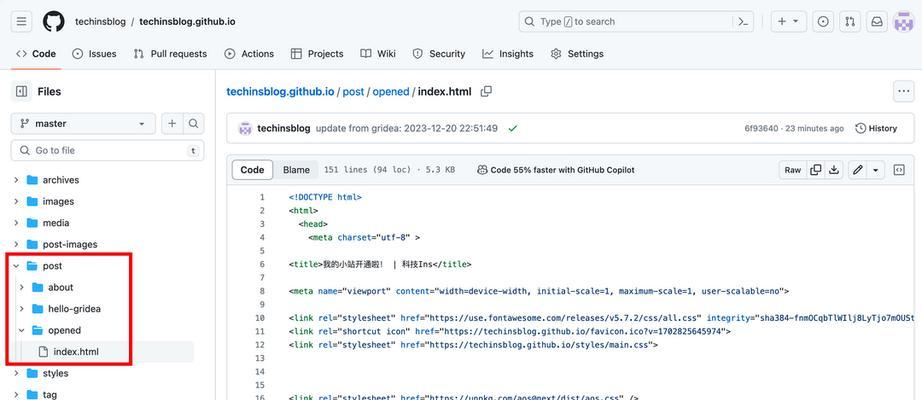922x400 pixels.
Task: Open the Insights tab
Action: [507, 54]
